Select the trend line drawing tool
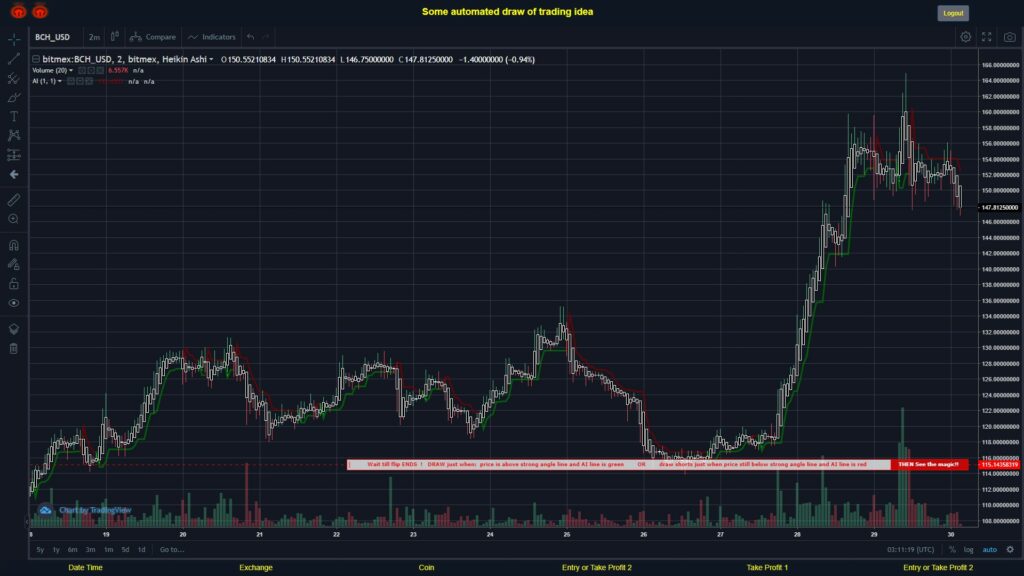 (13, 59)
